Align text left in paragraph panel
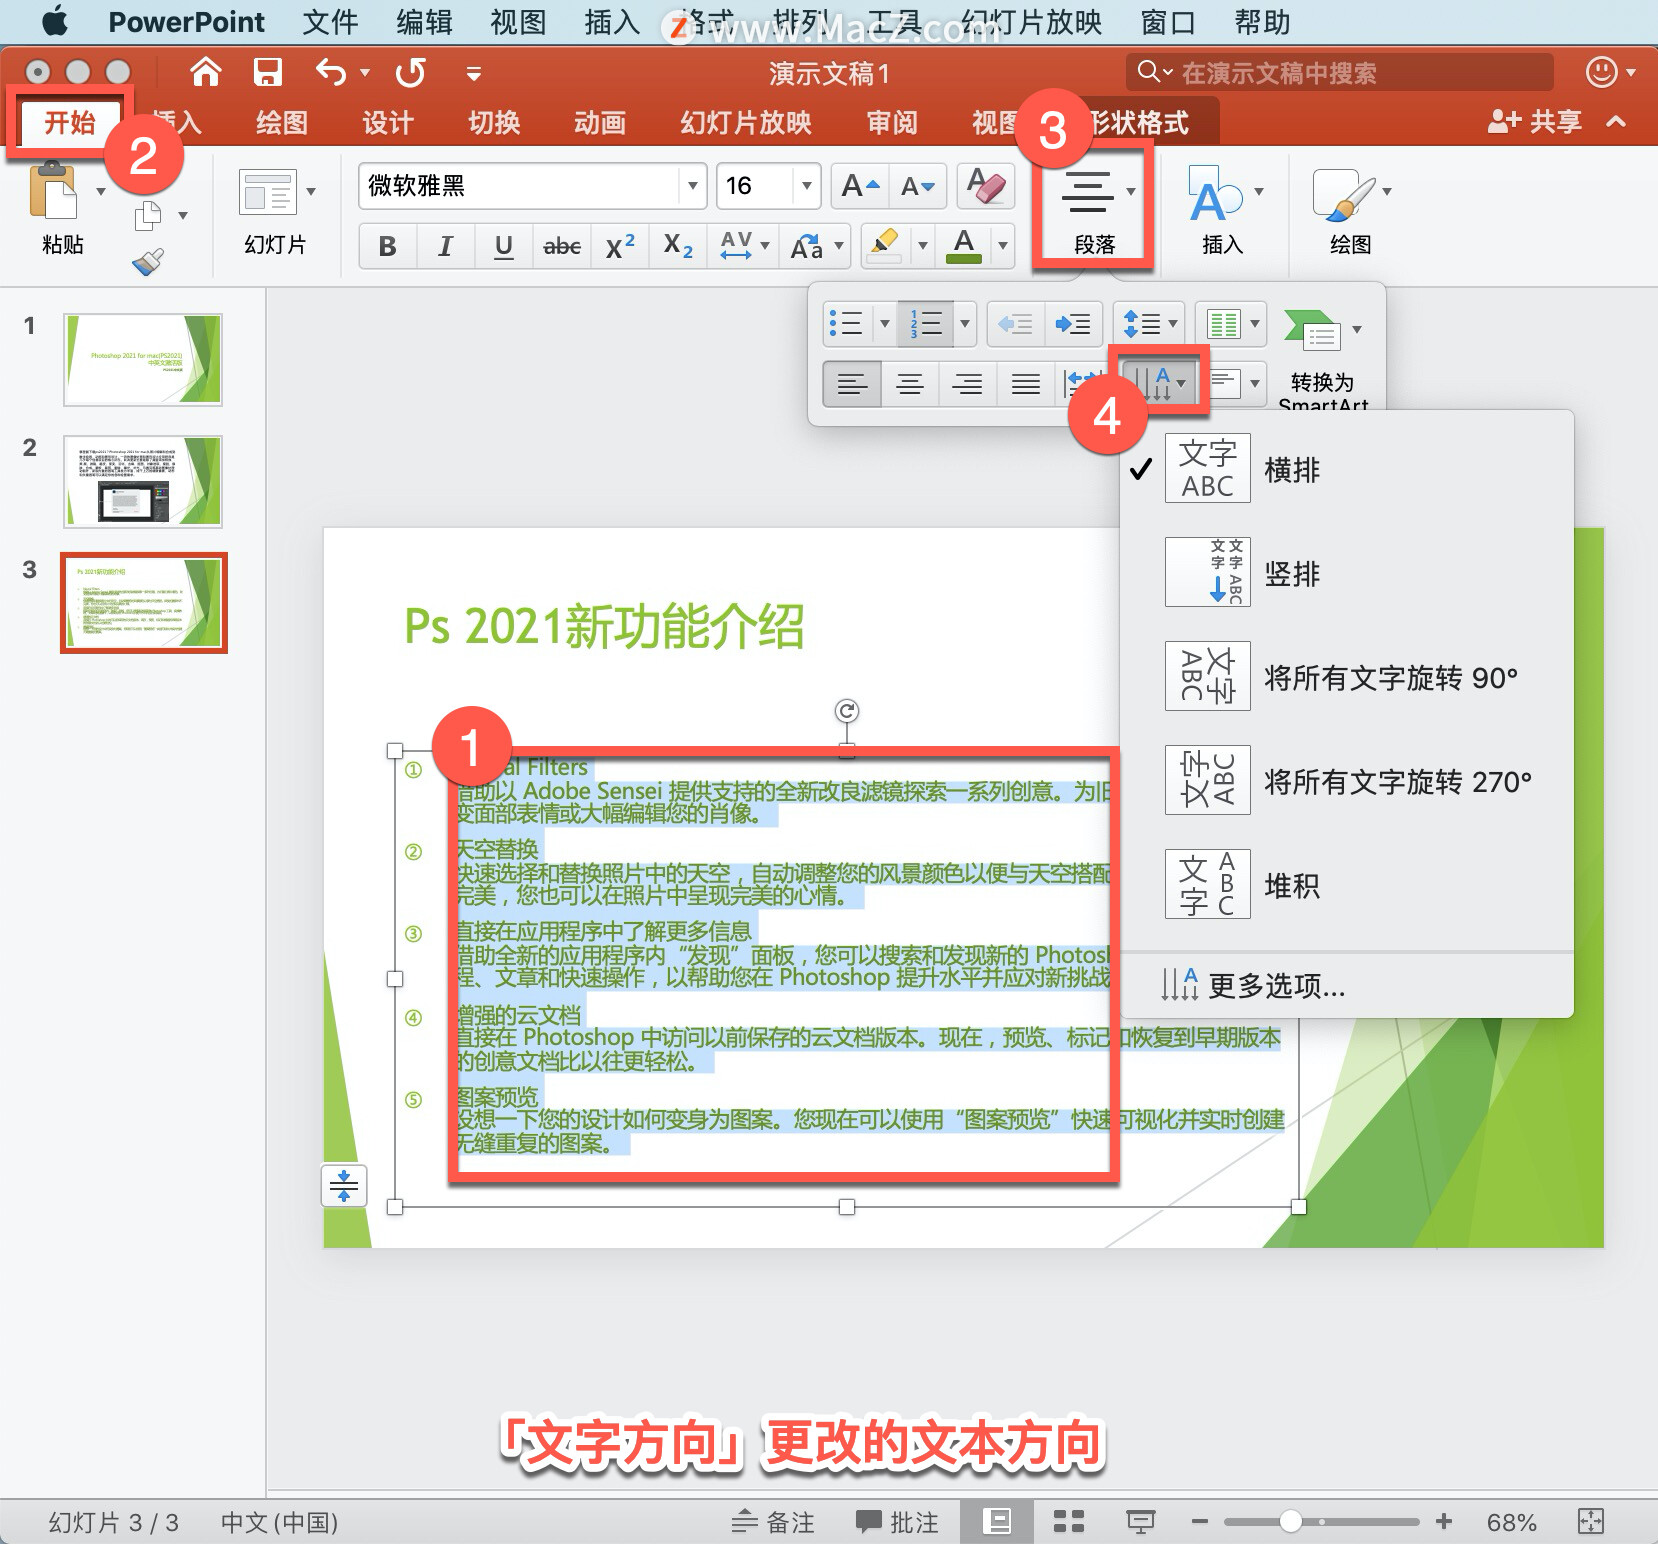 pos(852,383)
